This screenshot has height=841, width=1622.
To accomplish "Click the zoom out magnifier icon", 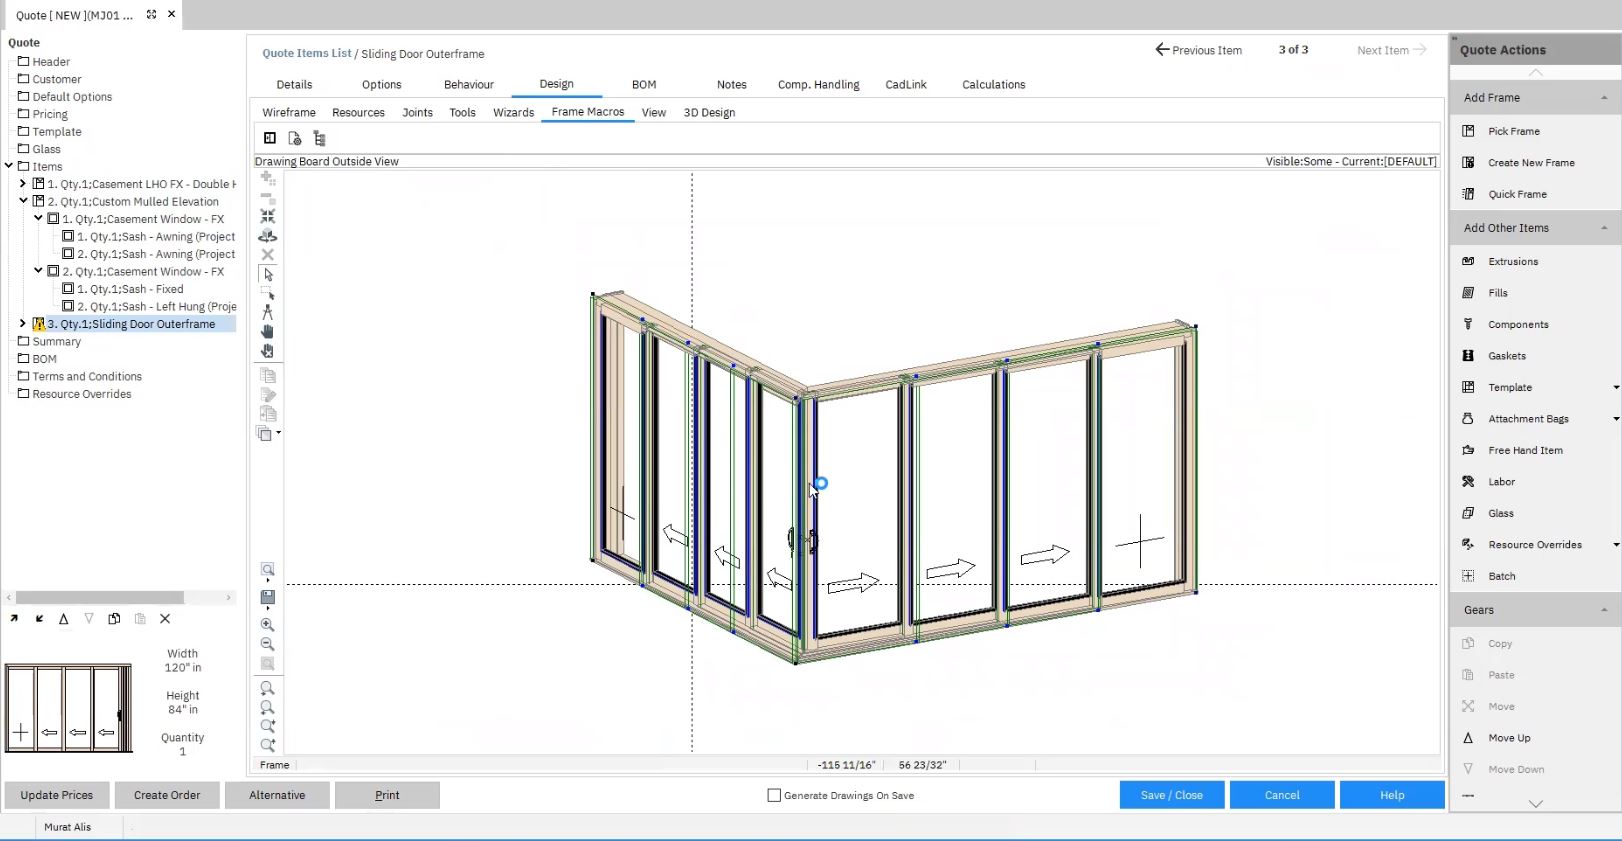I will point(267,644).
